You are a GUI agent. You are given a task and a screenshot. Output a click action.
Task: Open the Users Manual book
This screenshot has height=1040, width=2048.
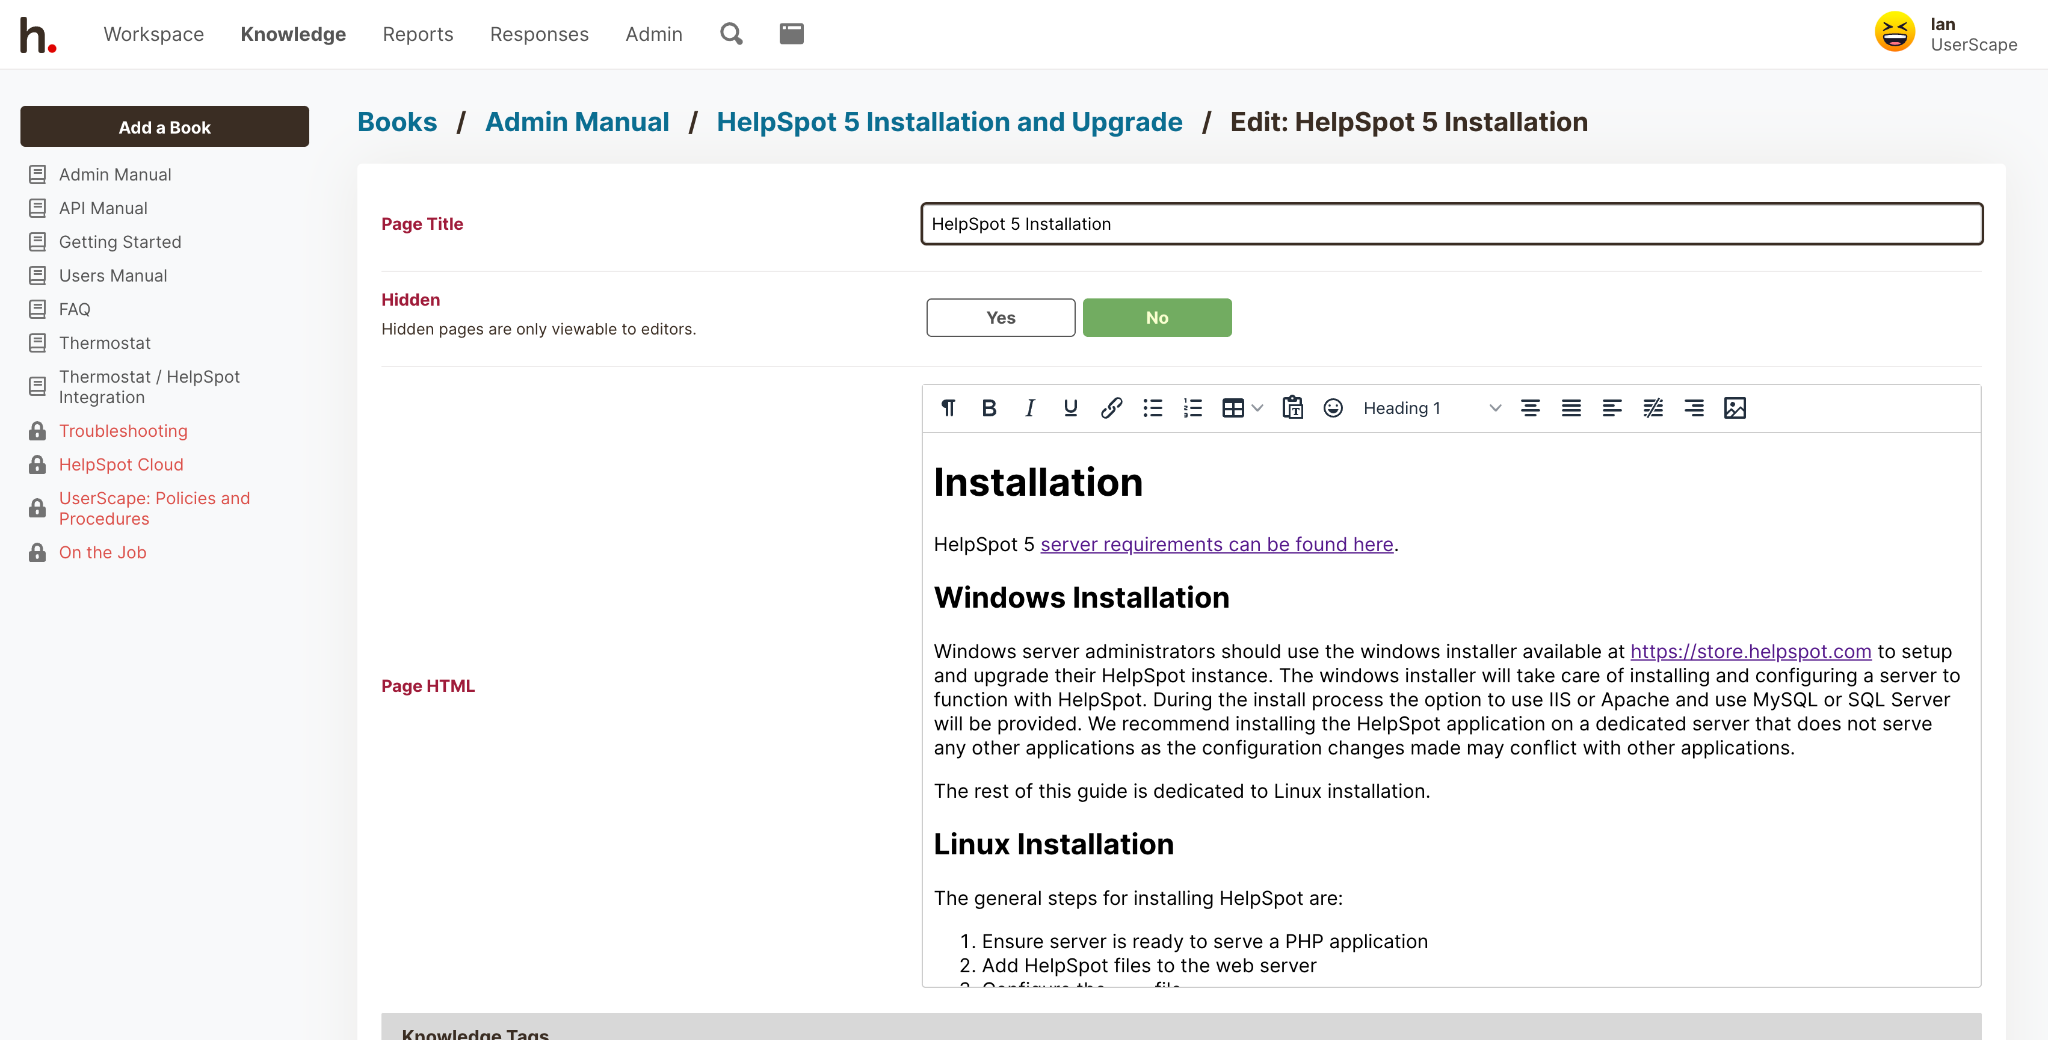(x=113, y=276)
